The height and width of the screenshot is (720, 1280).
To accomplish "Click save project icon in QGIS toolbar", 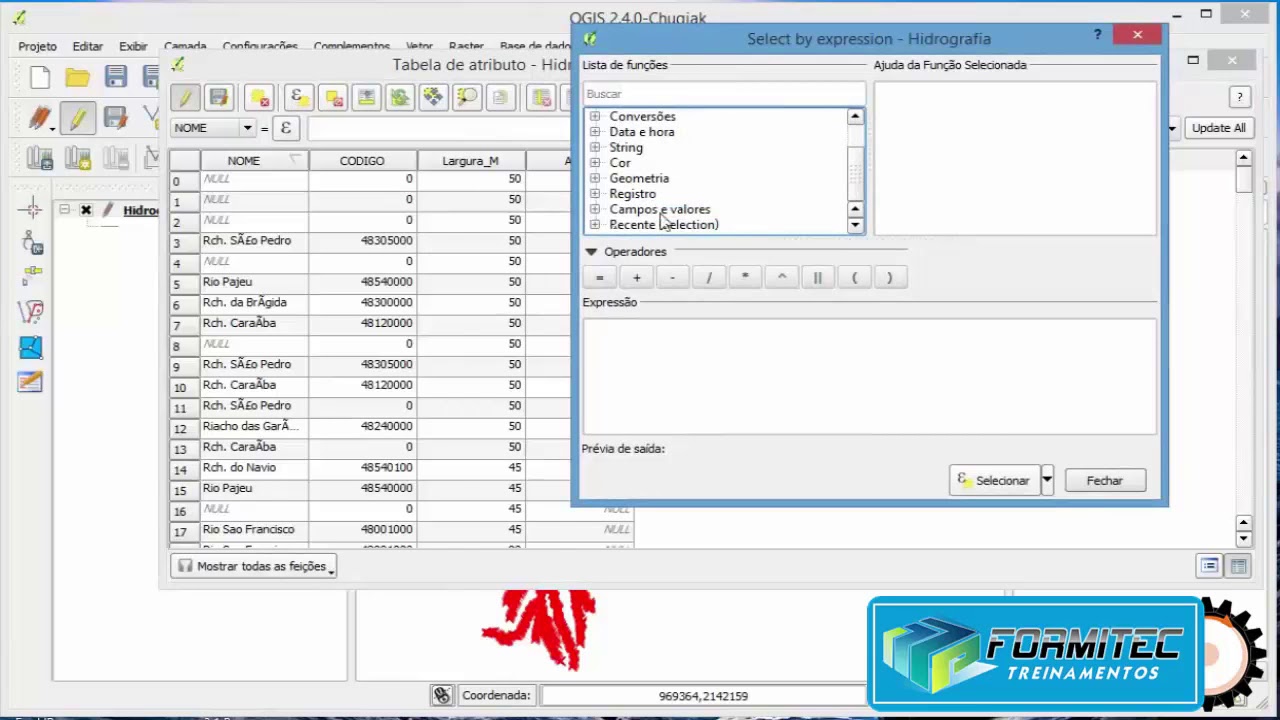I will tap(116, 77).
